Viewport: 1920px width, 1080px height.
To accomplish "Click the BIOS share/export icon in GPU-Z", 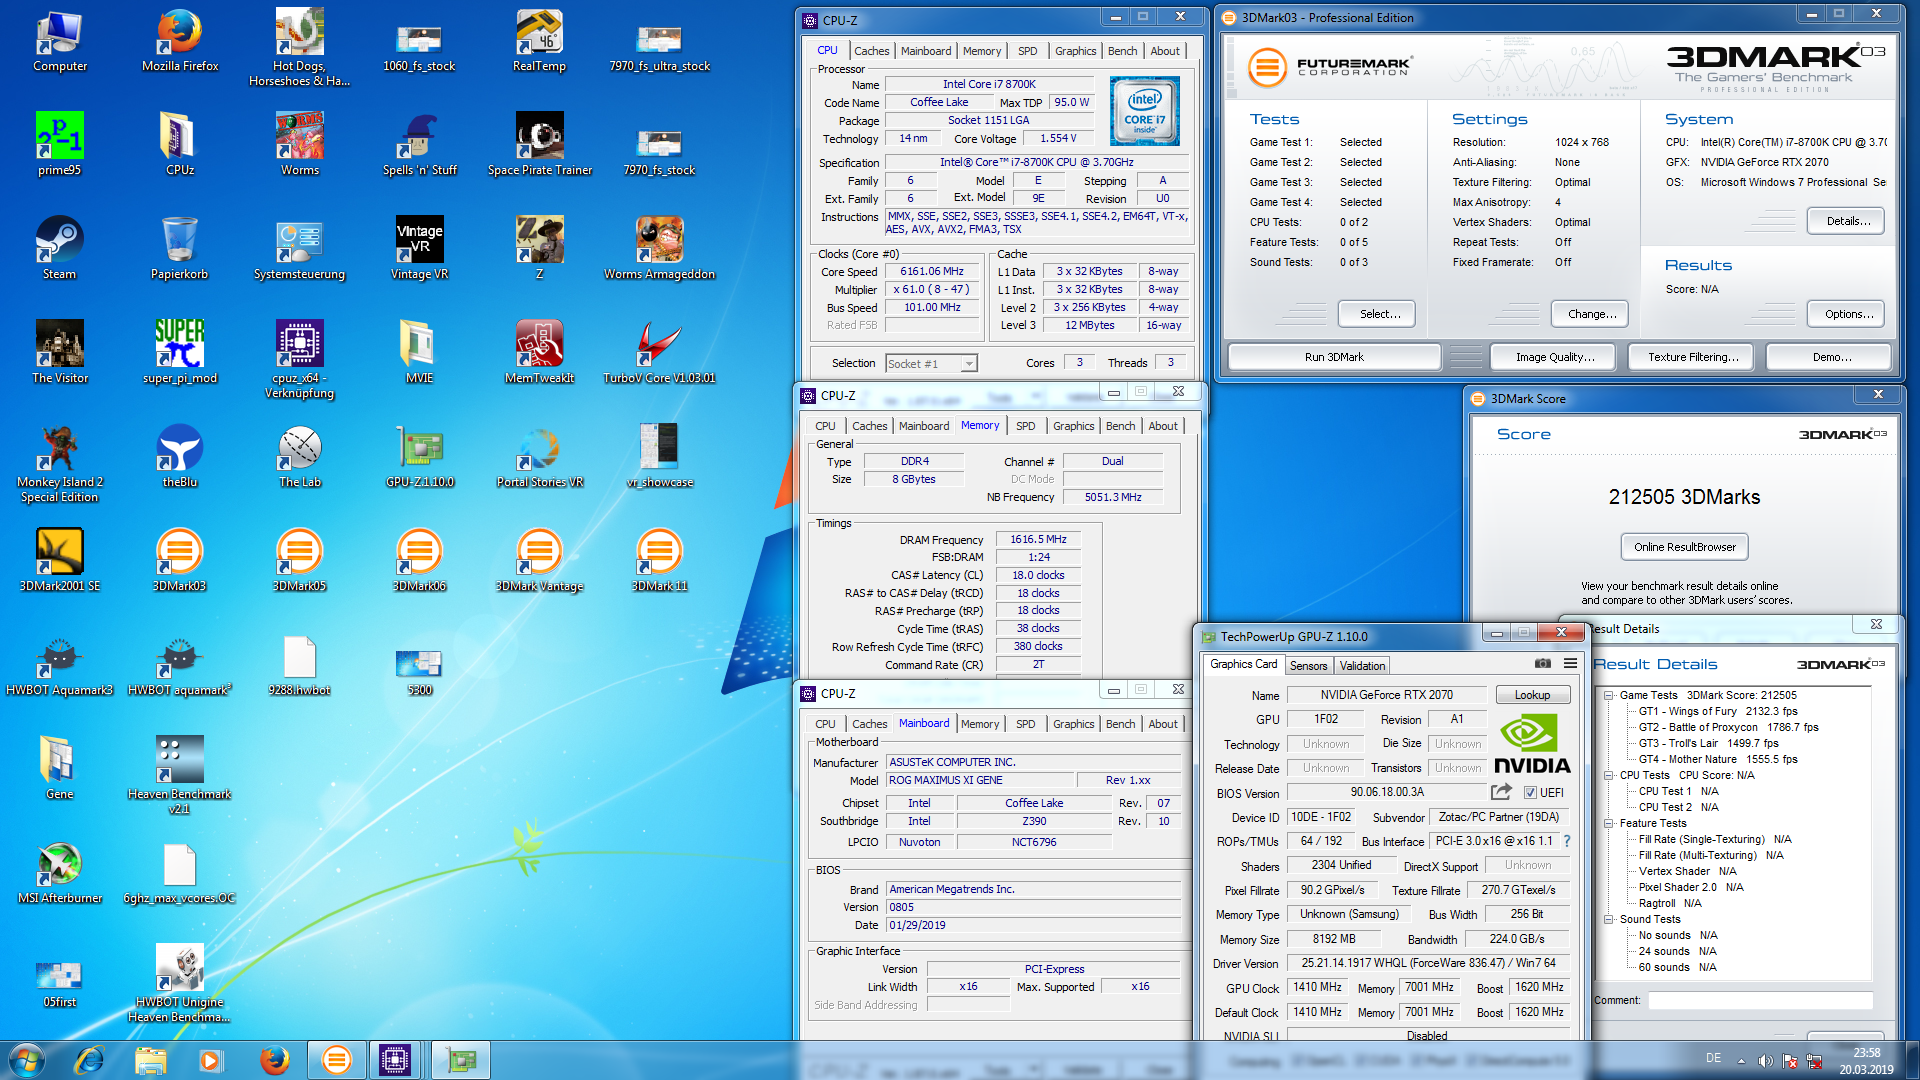I will [1501, 792].
